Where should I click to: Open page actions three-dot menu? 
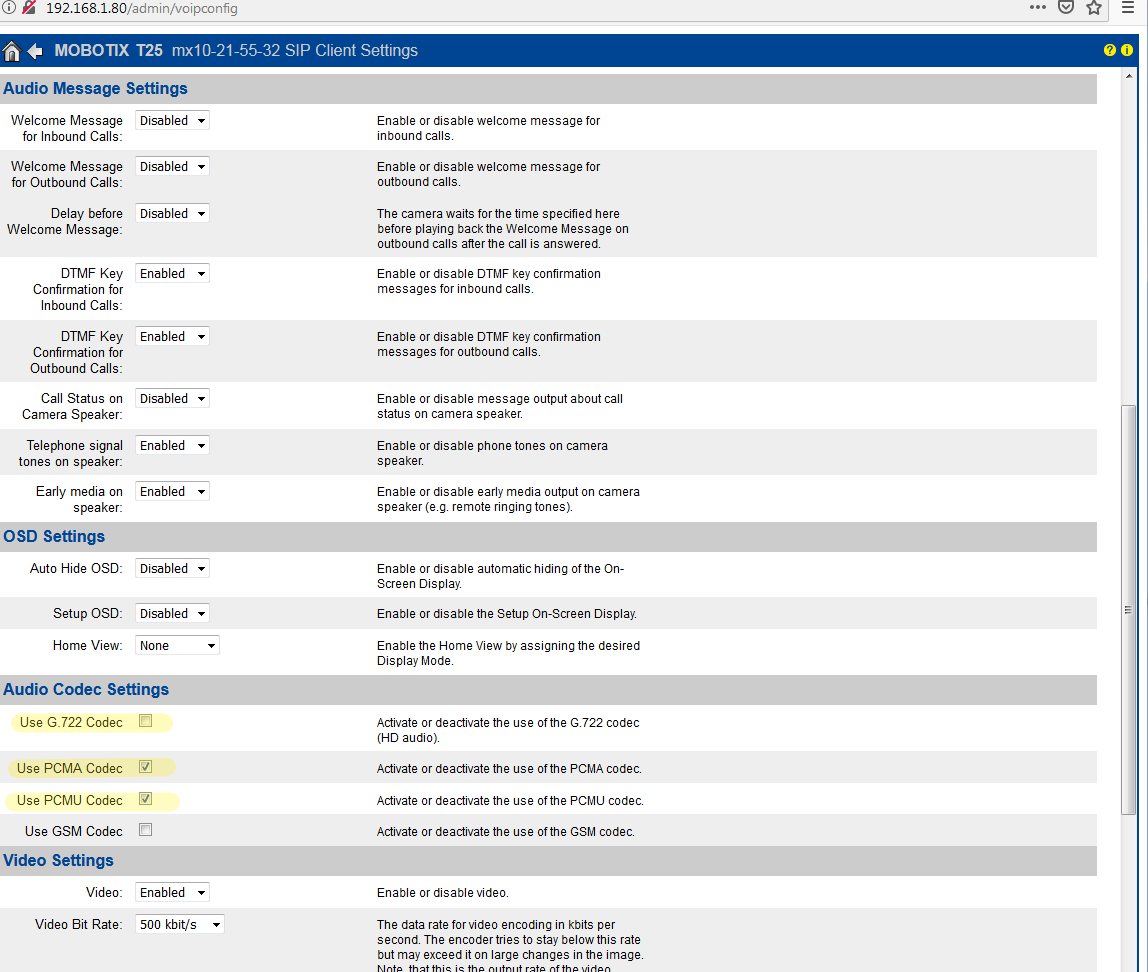tap(1039, 8)
